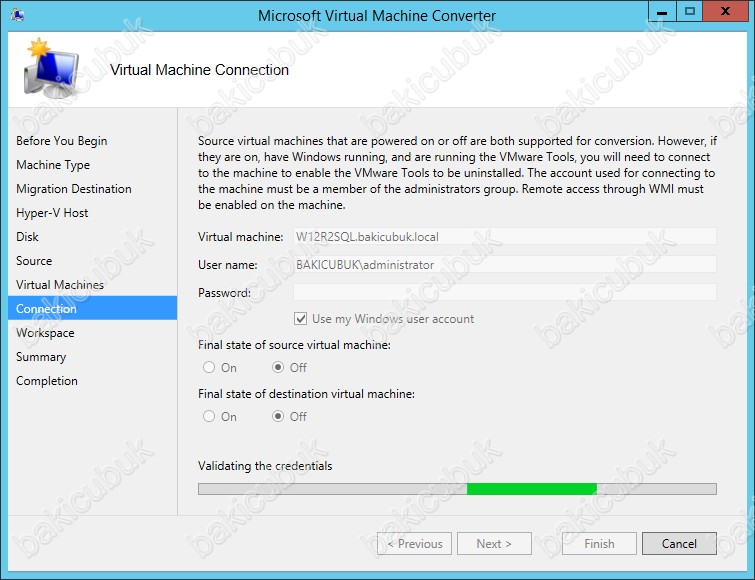The width and height of the screenshot is (755, 580).
Task: Click the Virtual Machine Connection heading
Action: click(x=199, y=70)
